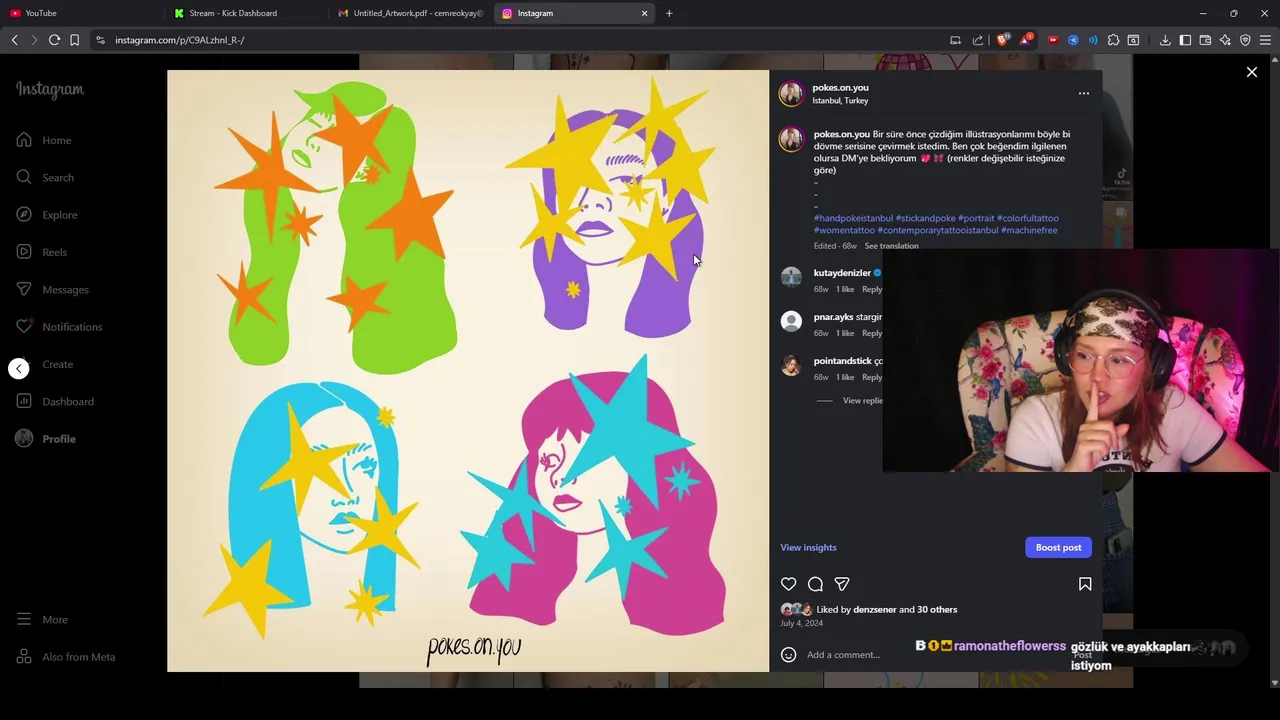Viewport: 1280px width, 720px height.
Task: Click View insights link
Action: (808, 547)
